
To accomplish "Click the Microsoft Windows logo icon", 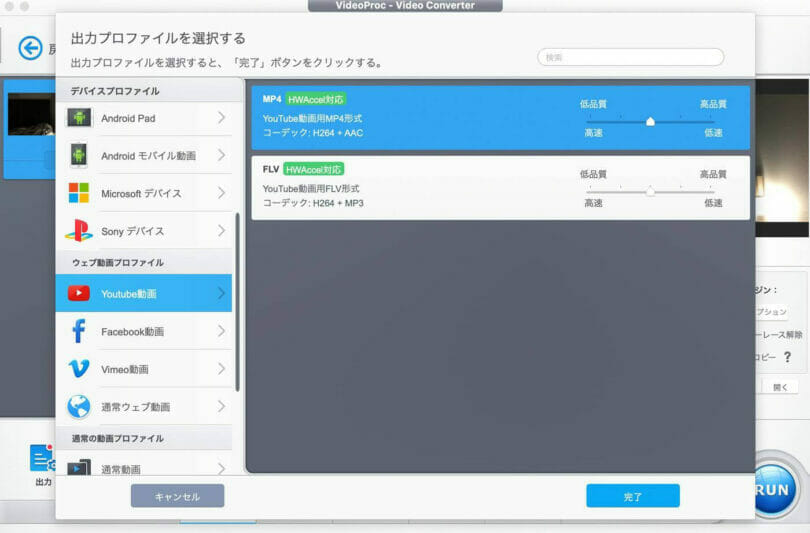I will (x=79, y=193).
